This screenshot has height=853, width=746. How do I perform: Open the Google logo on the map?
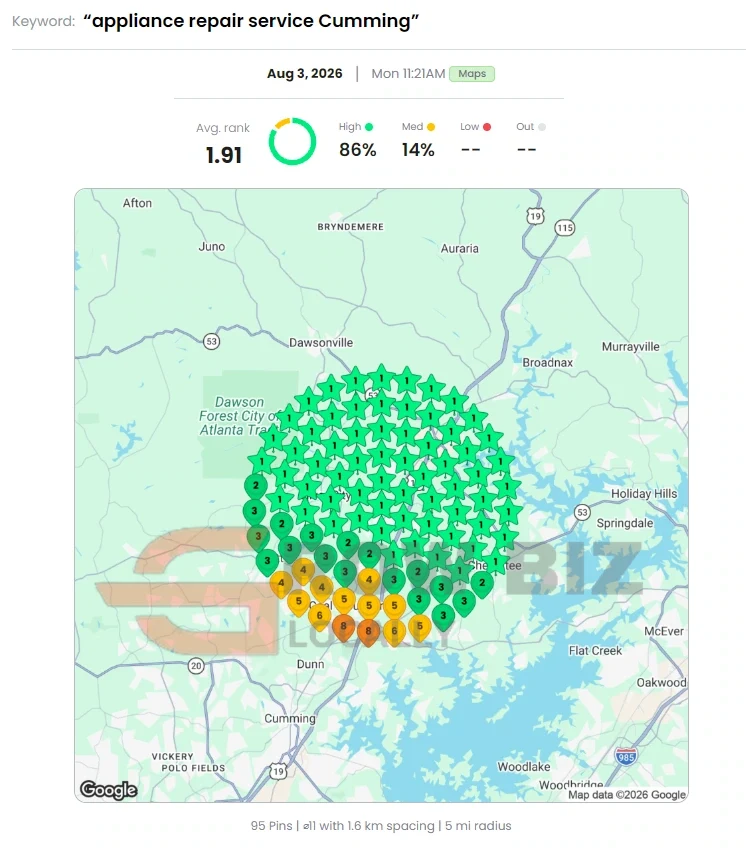tap(109, 789)
